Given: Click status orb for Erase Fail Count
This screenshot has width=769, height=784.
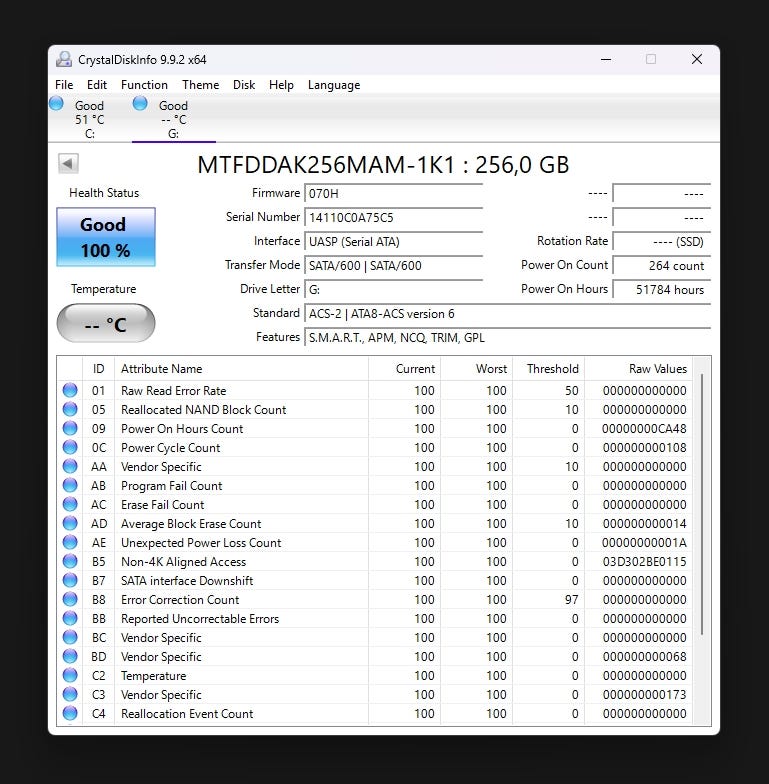Looking at the screenshot, I should pos(70,504).
